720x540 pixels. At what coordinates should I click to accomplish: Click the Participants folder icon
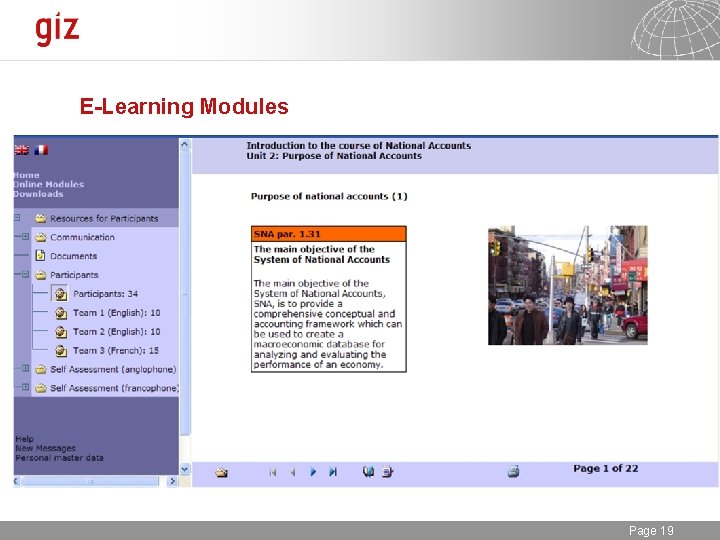pyautogui.click(x=41, y=275)
